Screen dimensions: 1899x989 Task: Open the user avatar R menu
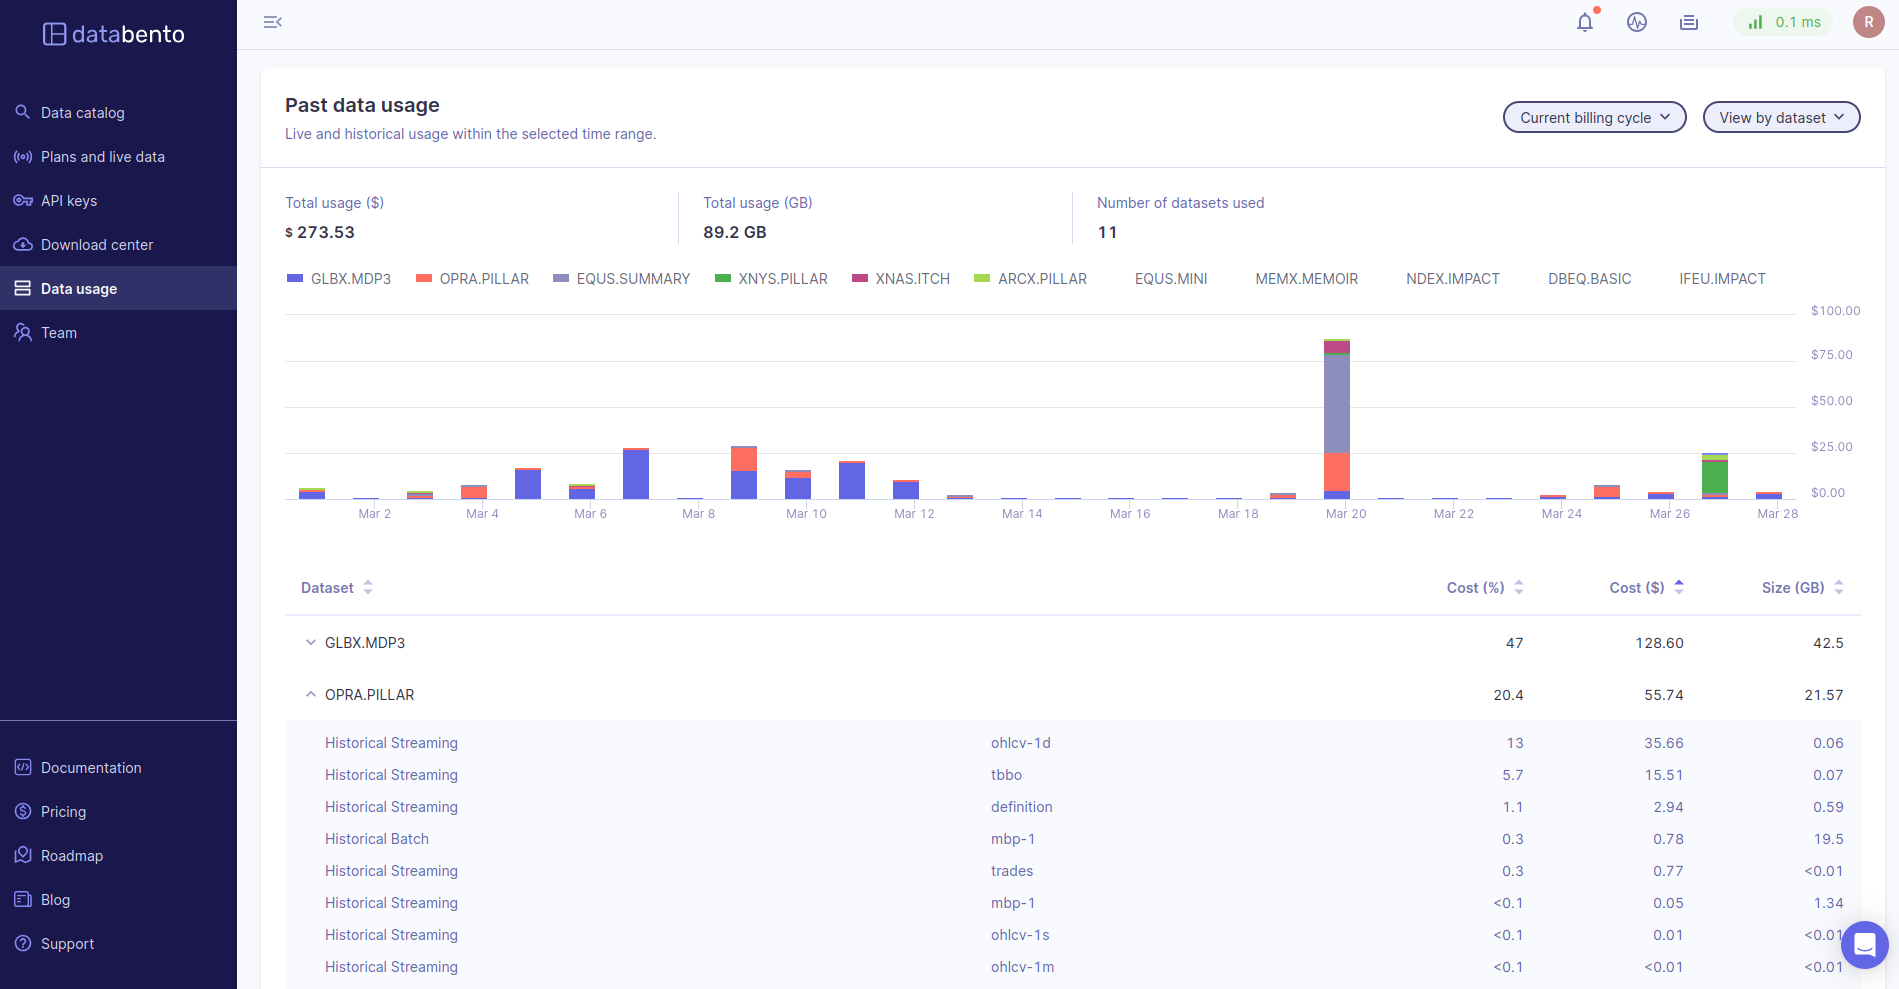(1868, 22)
